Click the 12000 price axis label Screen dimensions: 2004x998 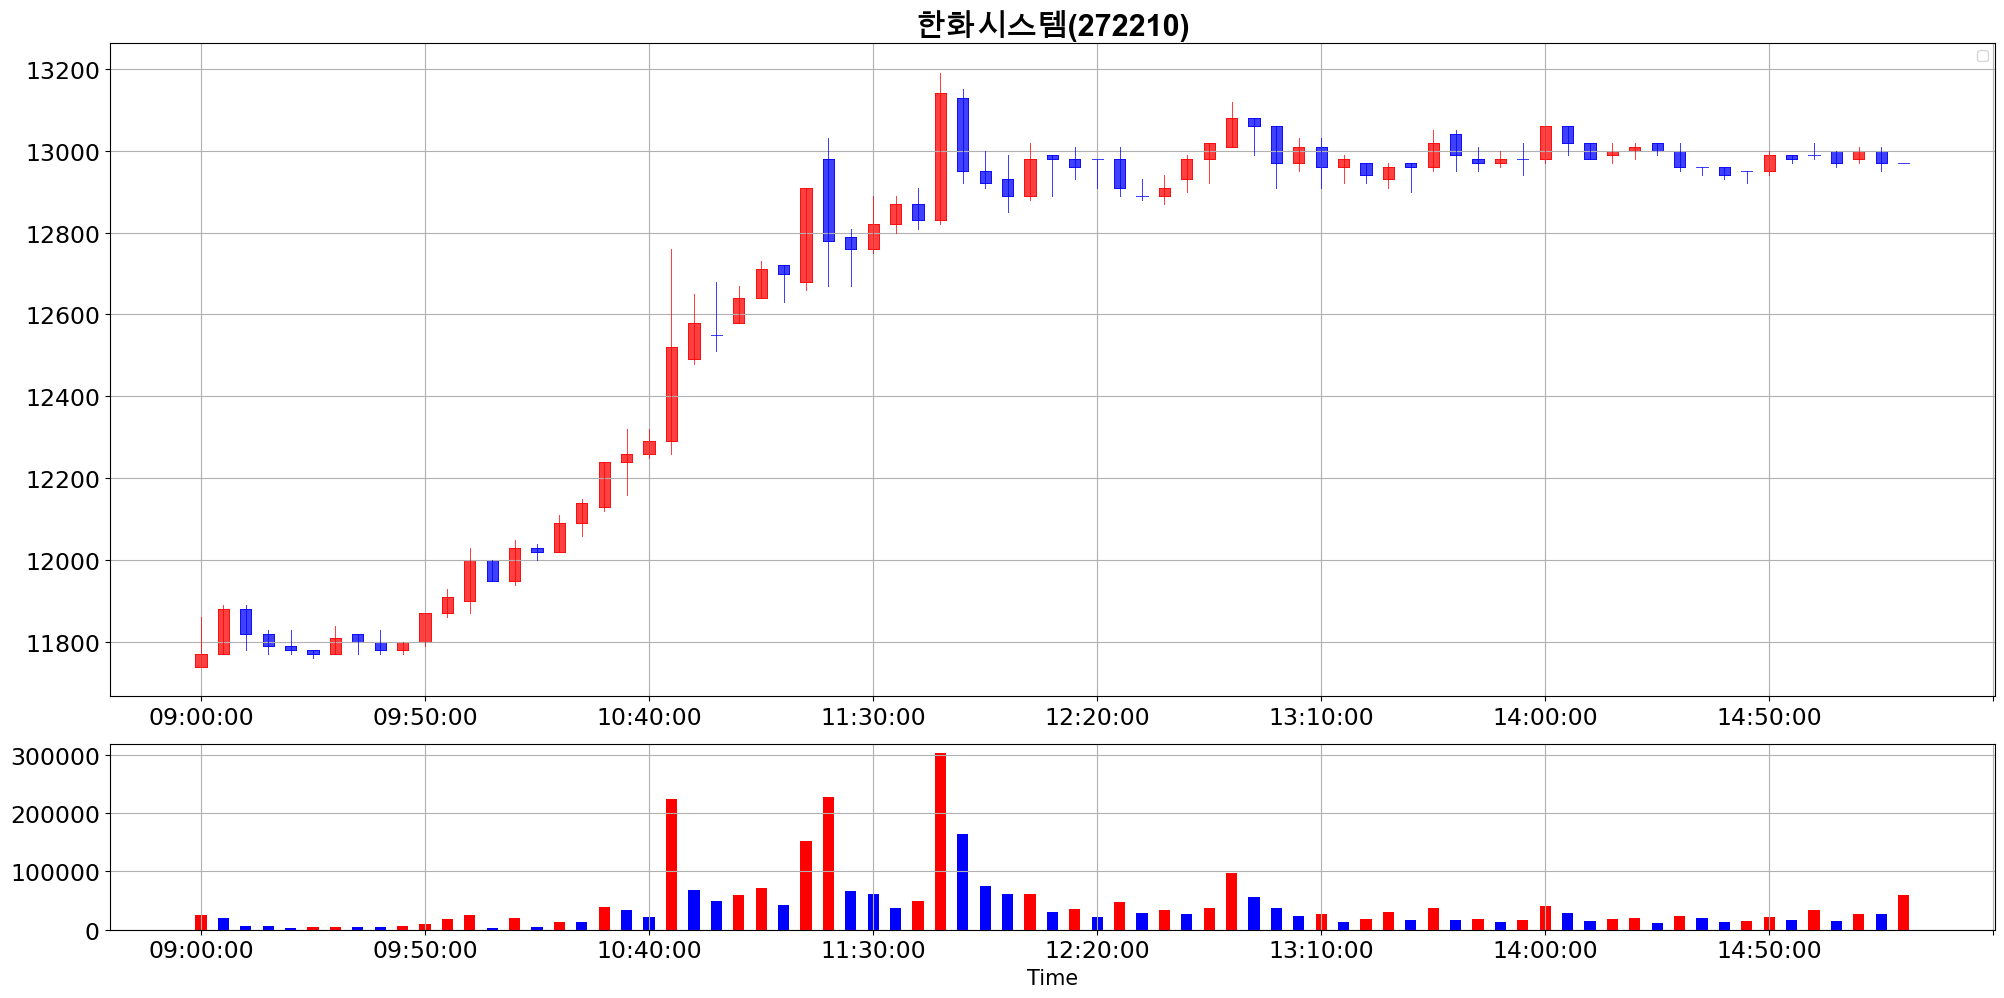[63, 561]
